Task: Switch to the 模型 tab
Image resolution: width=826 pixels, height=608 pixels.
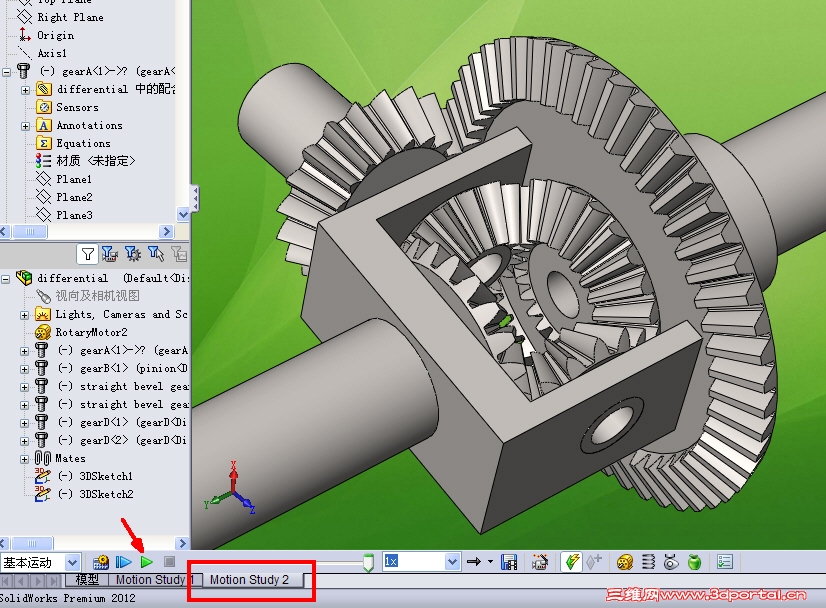Action: [x=87, y=580]
